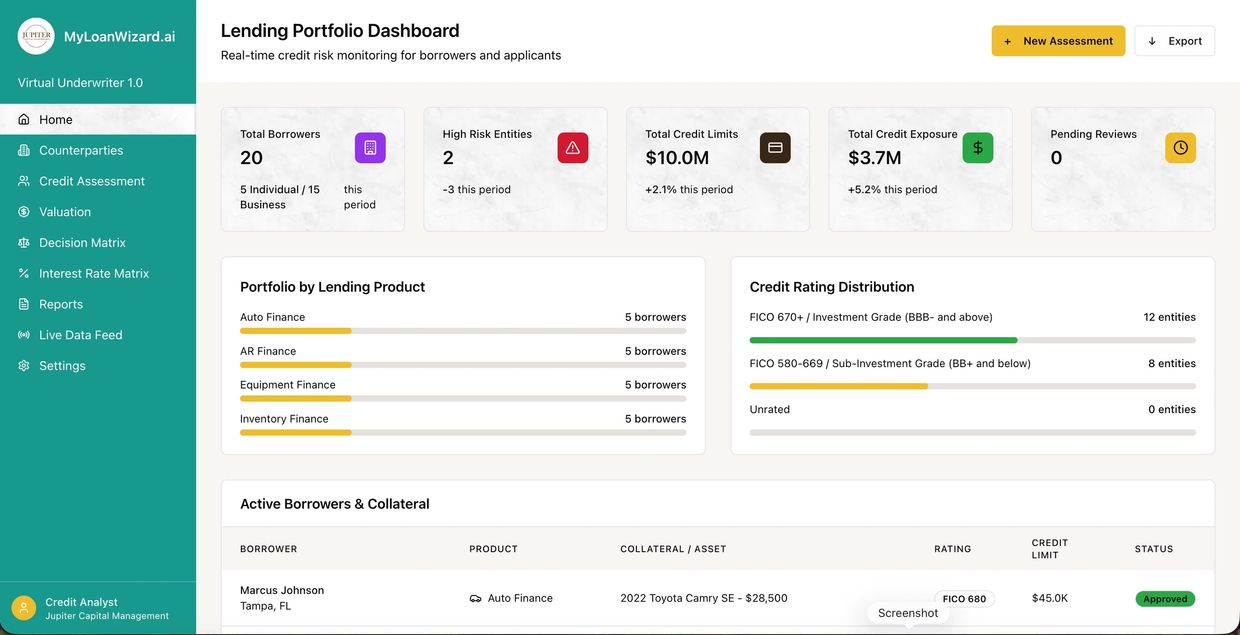The image size is (1240, 635).
Task: Click the Interest Rate Matrix percent icon
Action: 23,272
